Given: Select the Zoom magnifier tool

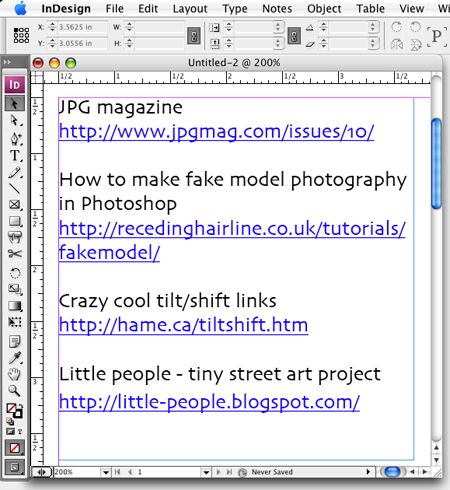Looking at the screenshot, I should pos(14,391).
